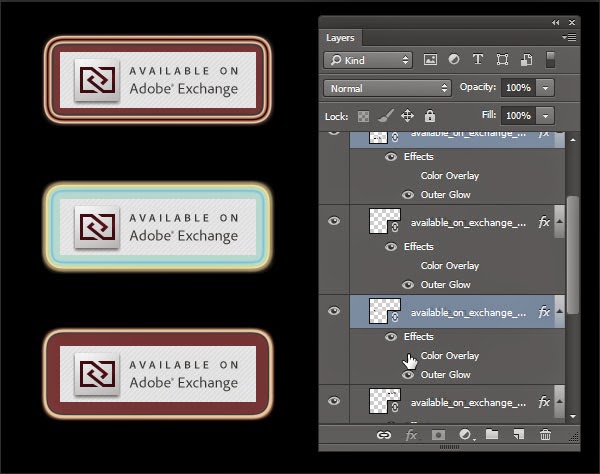This screenshot has height=474, width=600.
Task: Click thumbnail of third highlighted layer
Action: click(385, 311)
